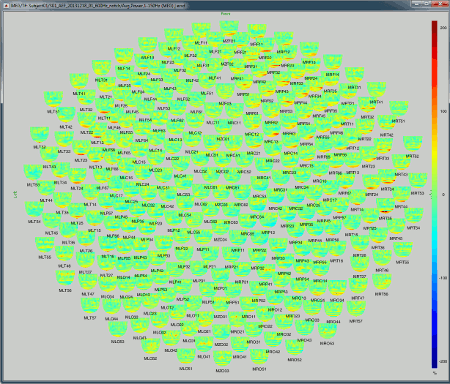Select the MRO51 sensor thumbnail
Screen dimensions: 450x384
[x=259, y=357]
